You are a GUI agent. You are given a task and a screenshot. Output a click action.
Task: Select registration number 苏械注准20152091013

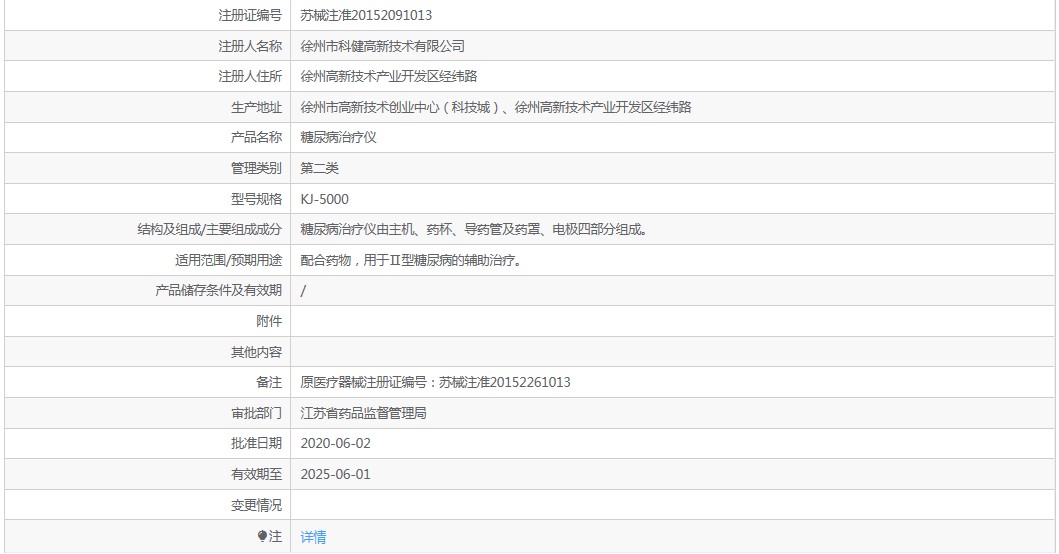tap(366, 16)
